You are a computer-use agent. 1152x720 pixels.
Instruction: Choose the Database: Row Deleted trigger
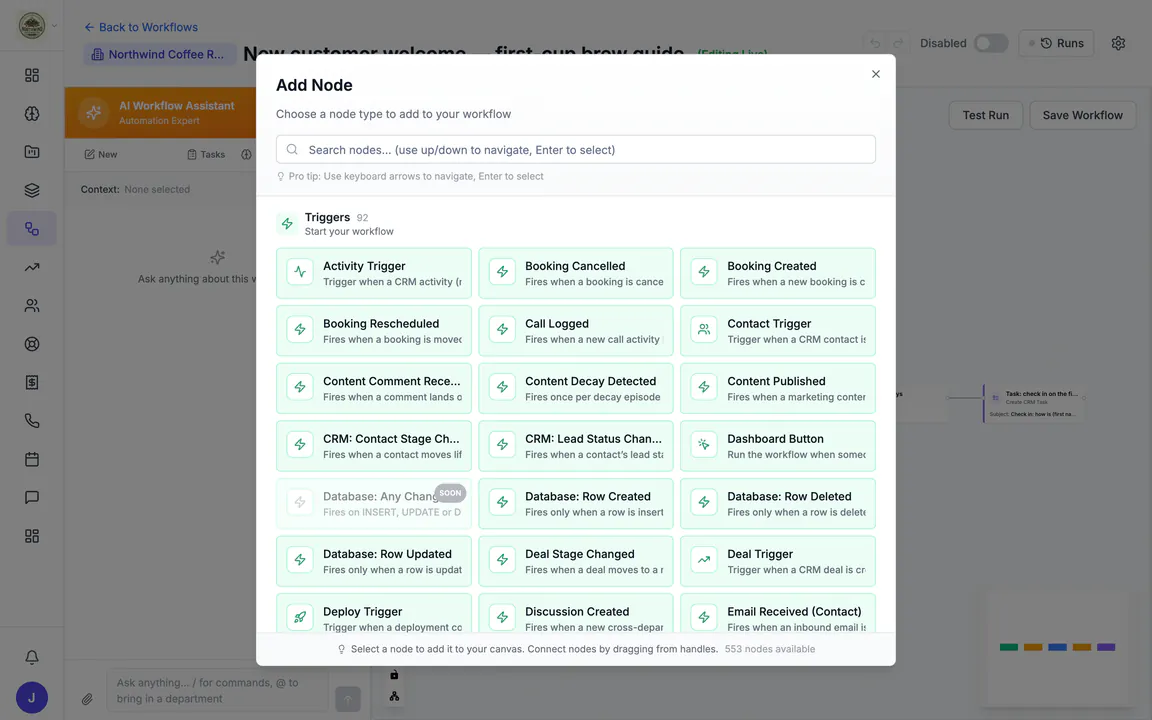point(777,504)
